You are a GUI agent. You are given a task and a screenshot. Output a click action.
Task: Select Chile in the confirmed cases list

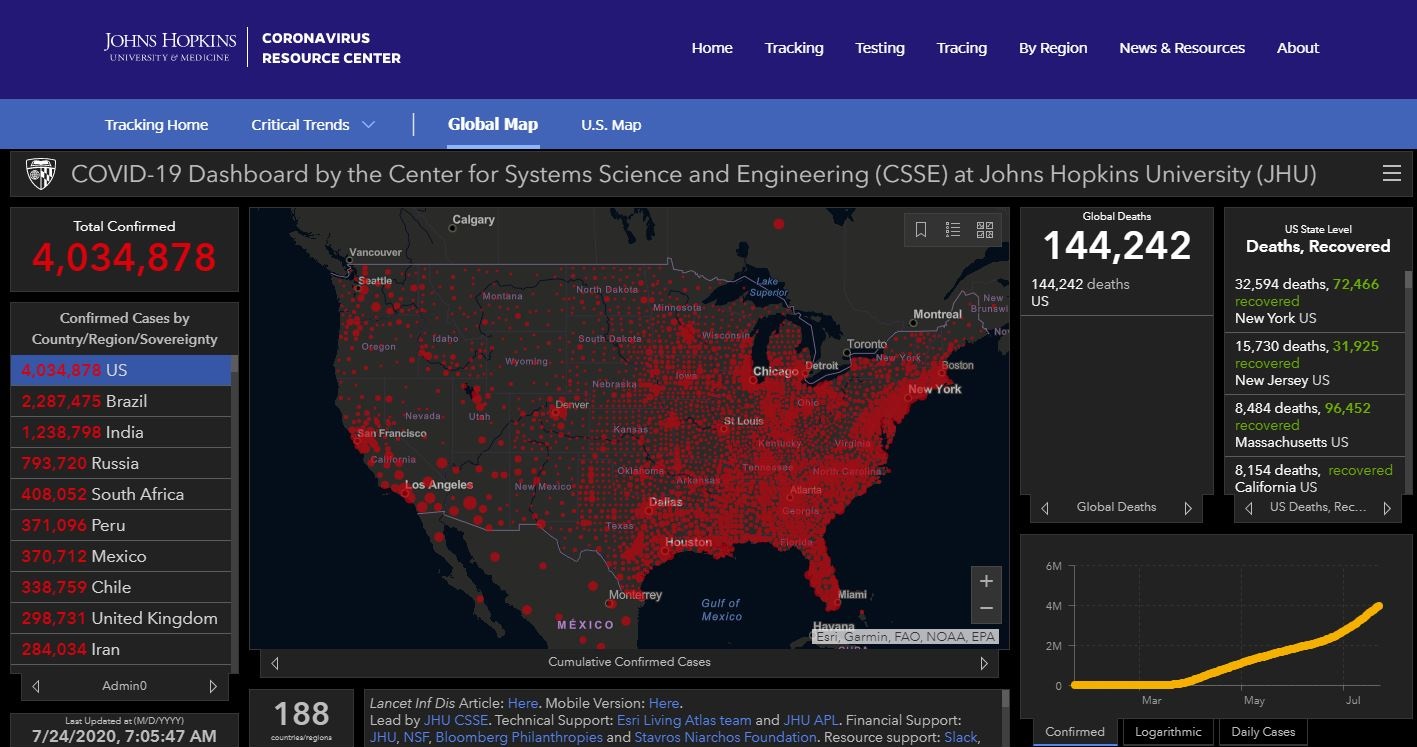point(121,587)
